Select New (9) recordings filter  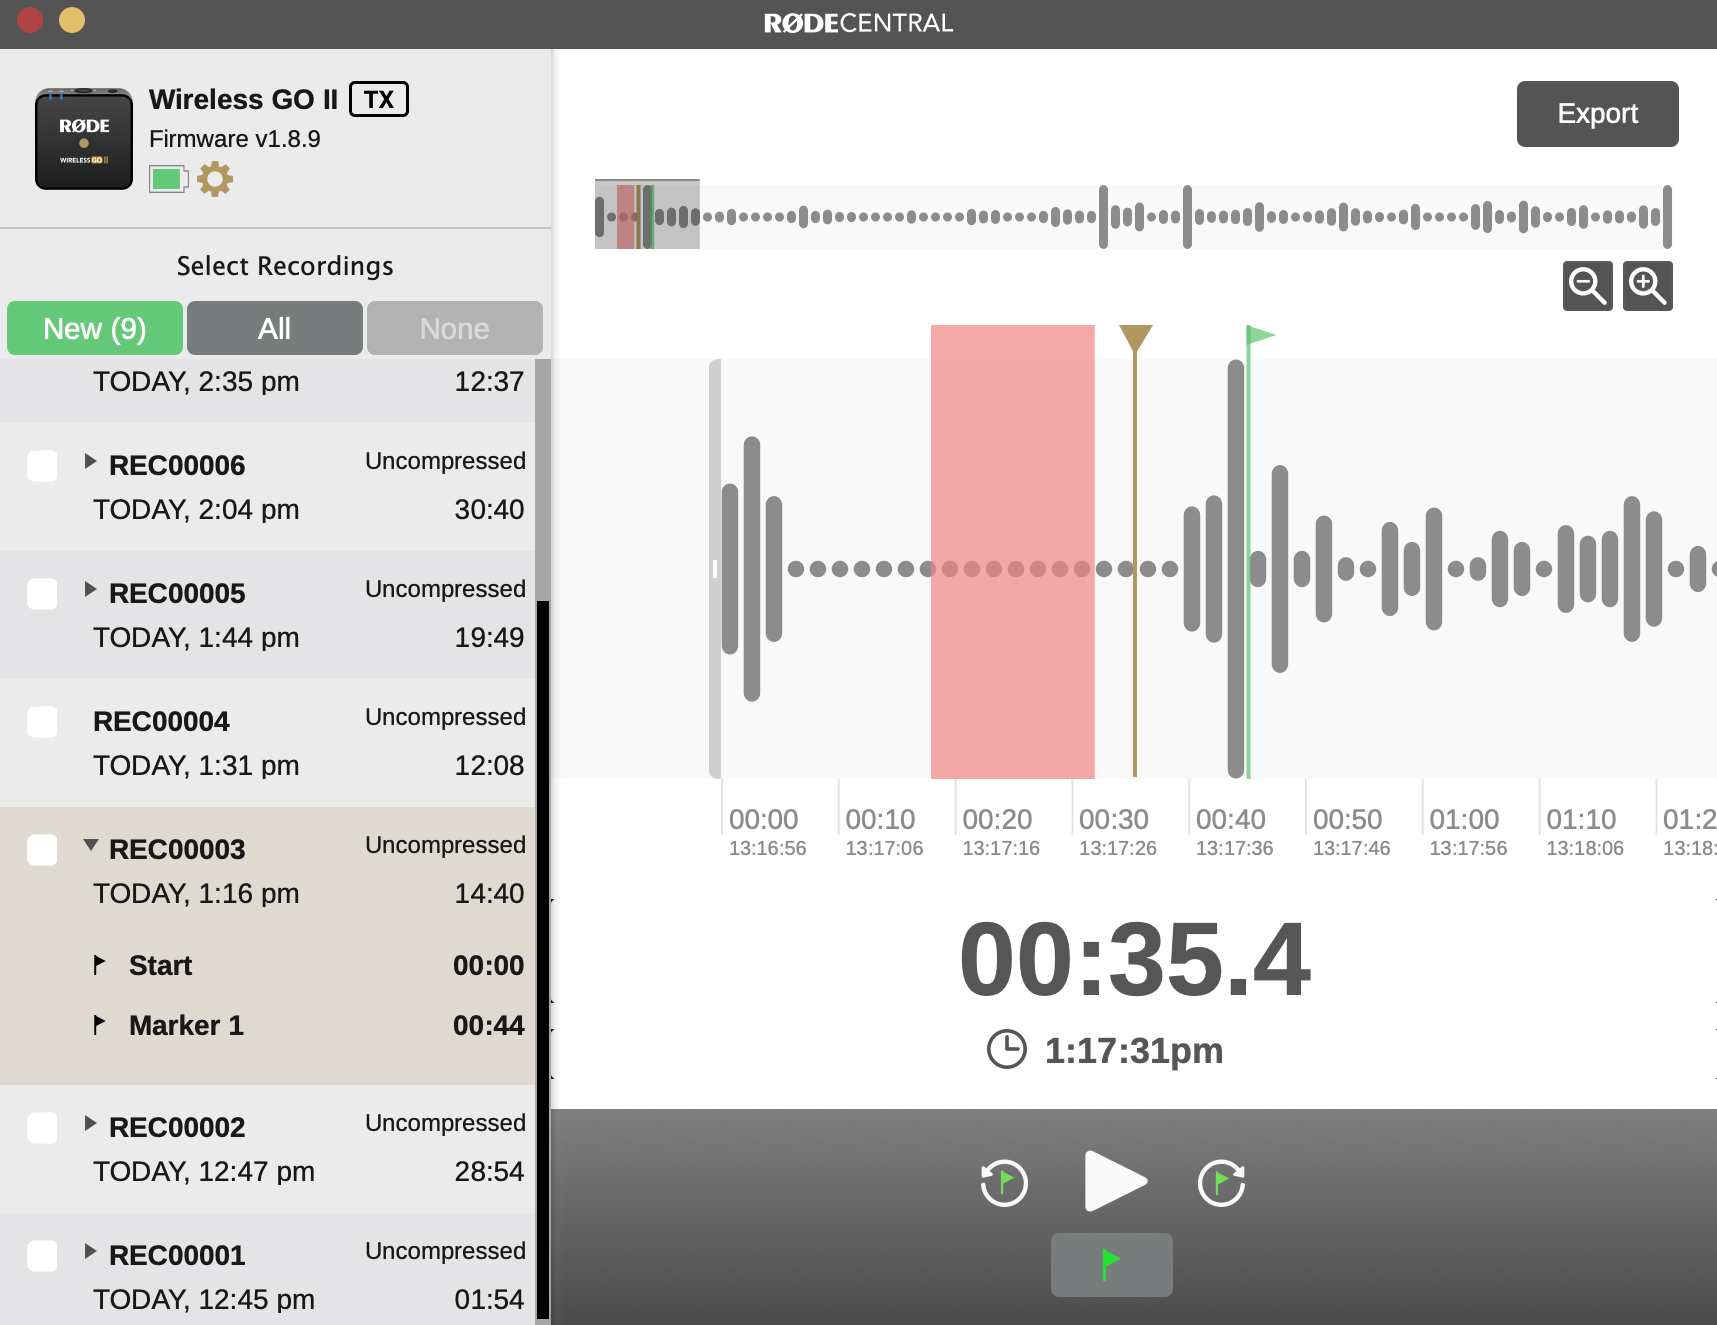click(95, 328)
